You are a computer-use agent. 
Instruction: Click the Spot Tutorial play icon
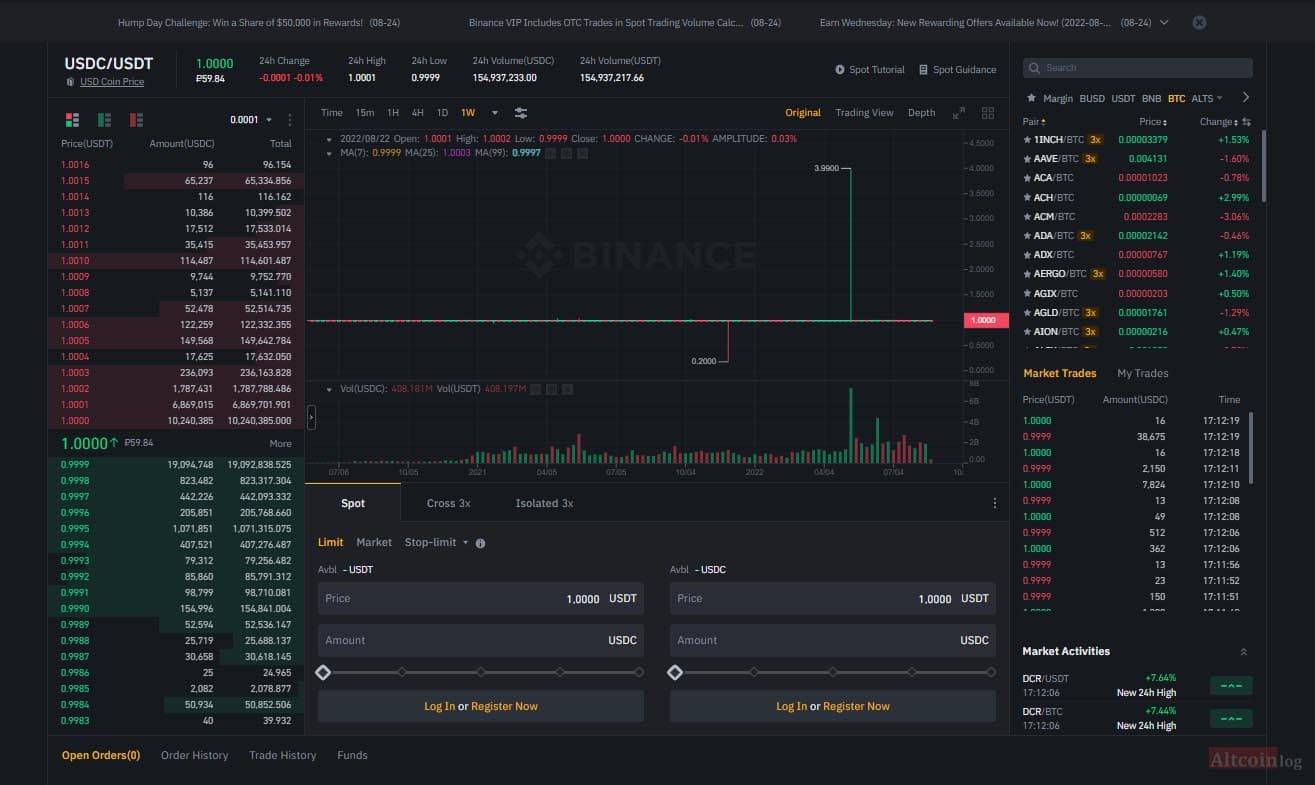(840, 70)
